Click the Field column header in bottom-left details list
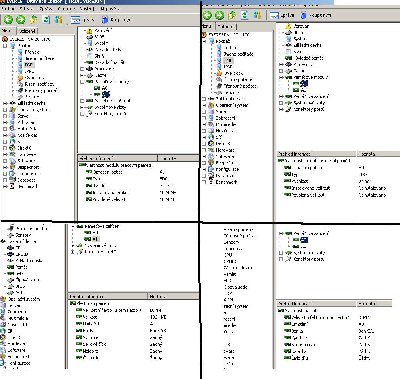Screen dimensions: 400x379 (108, 296)
